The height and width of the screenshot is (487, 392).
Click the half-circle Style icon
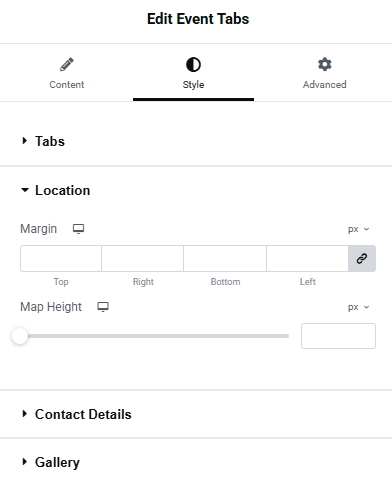pyautogui.click(x=193, y=64)
